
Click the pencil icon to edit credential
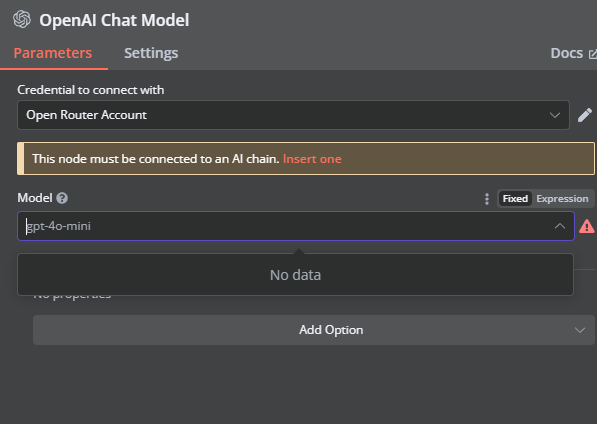[585, 115]
